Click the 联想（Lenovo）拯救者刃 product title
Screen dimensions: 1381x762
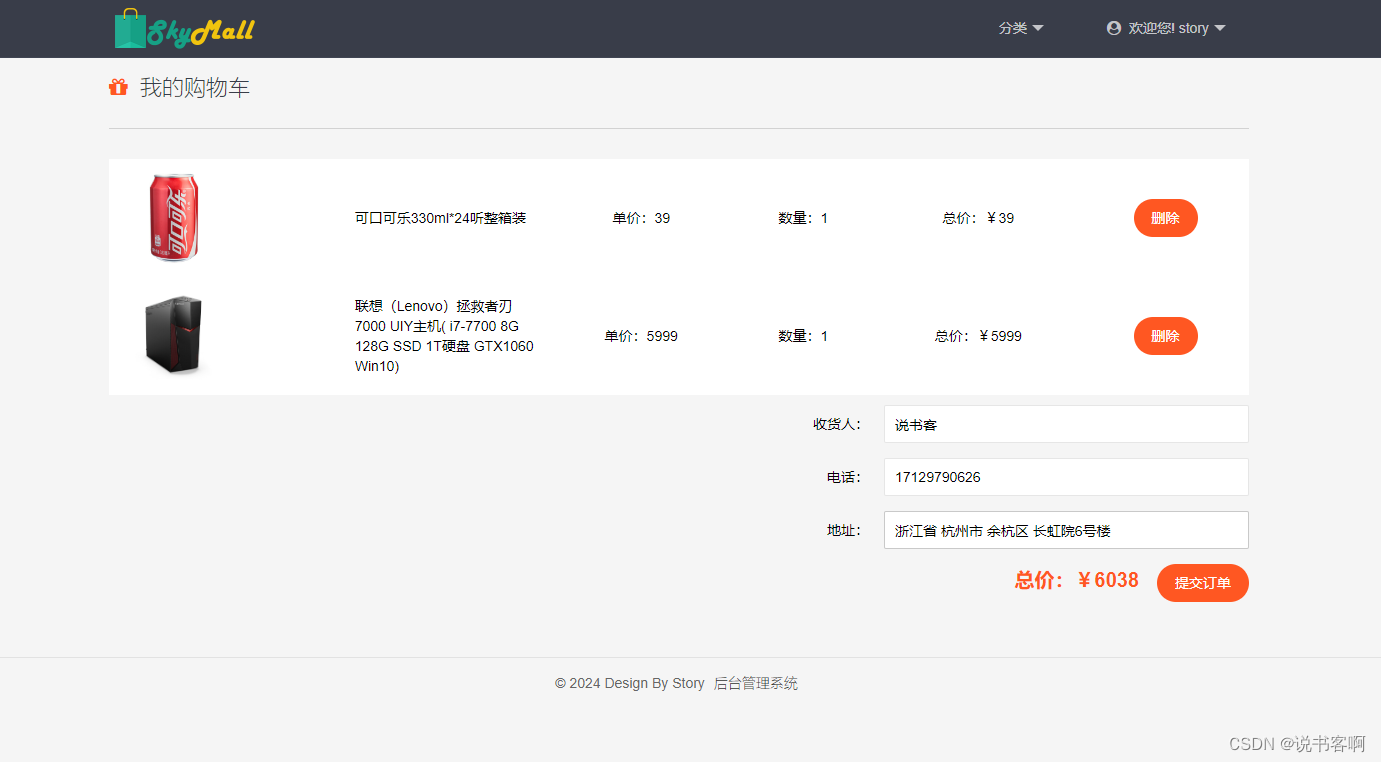click(x=444, y=336)
